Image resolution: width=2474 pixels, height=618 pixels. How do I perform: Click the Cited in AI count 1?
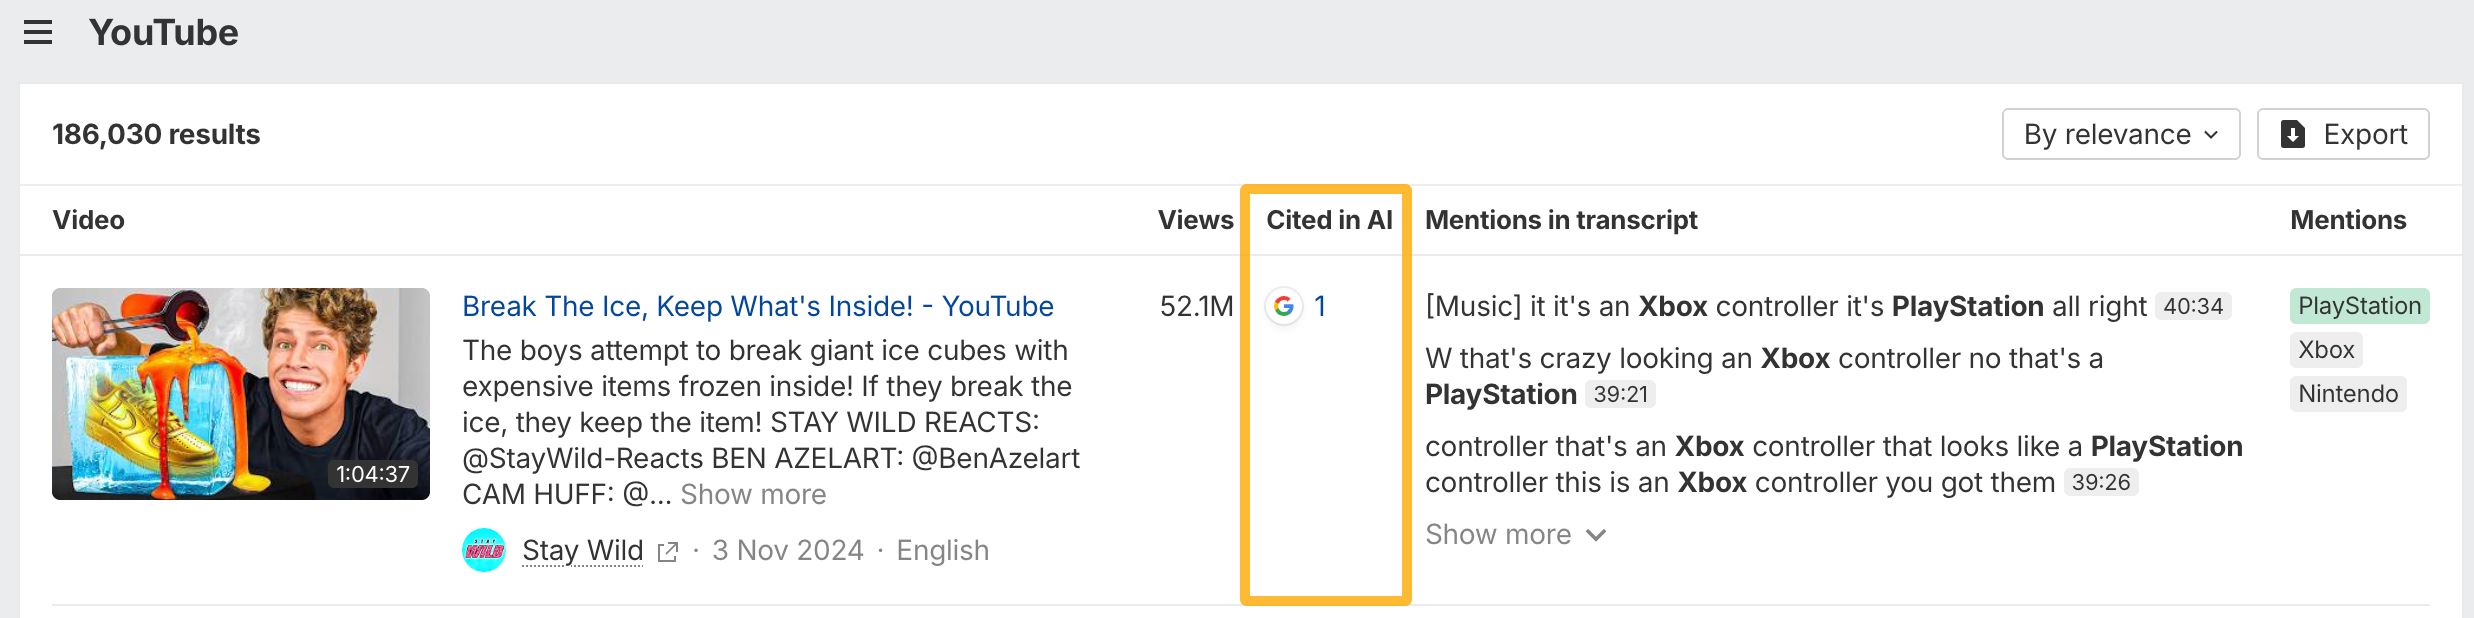pos(1320,306)
